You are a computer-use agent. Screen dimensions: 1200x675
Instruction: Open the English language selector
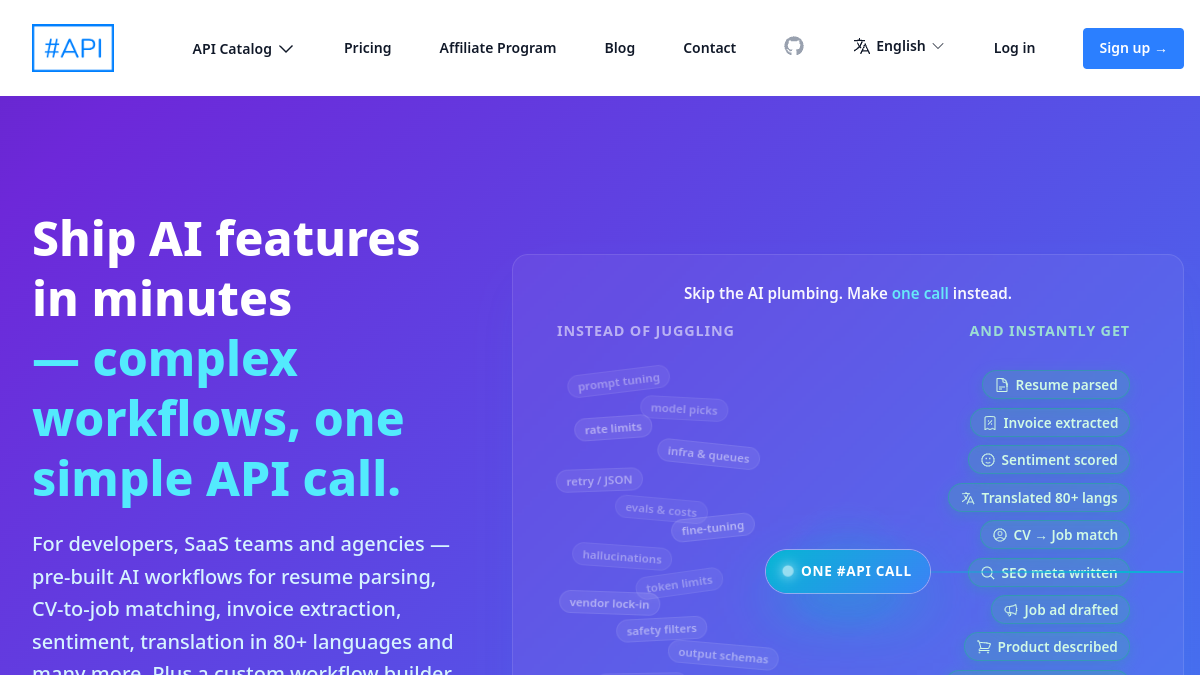coord(899,46)
